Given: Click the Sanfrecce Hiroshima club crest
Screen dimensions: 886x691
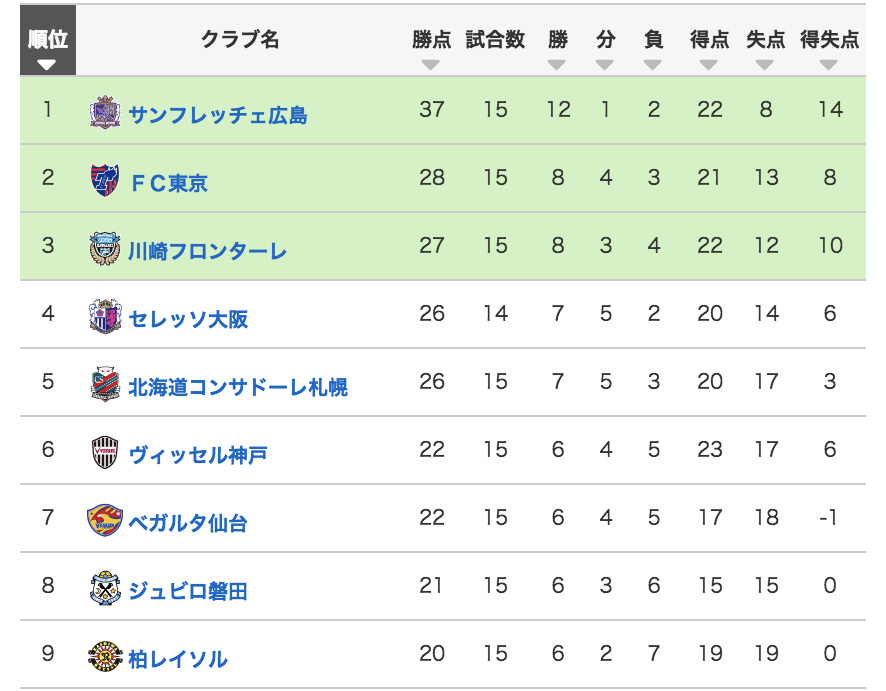Looking at the screenshot, I should tap(105, 112).
